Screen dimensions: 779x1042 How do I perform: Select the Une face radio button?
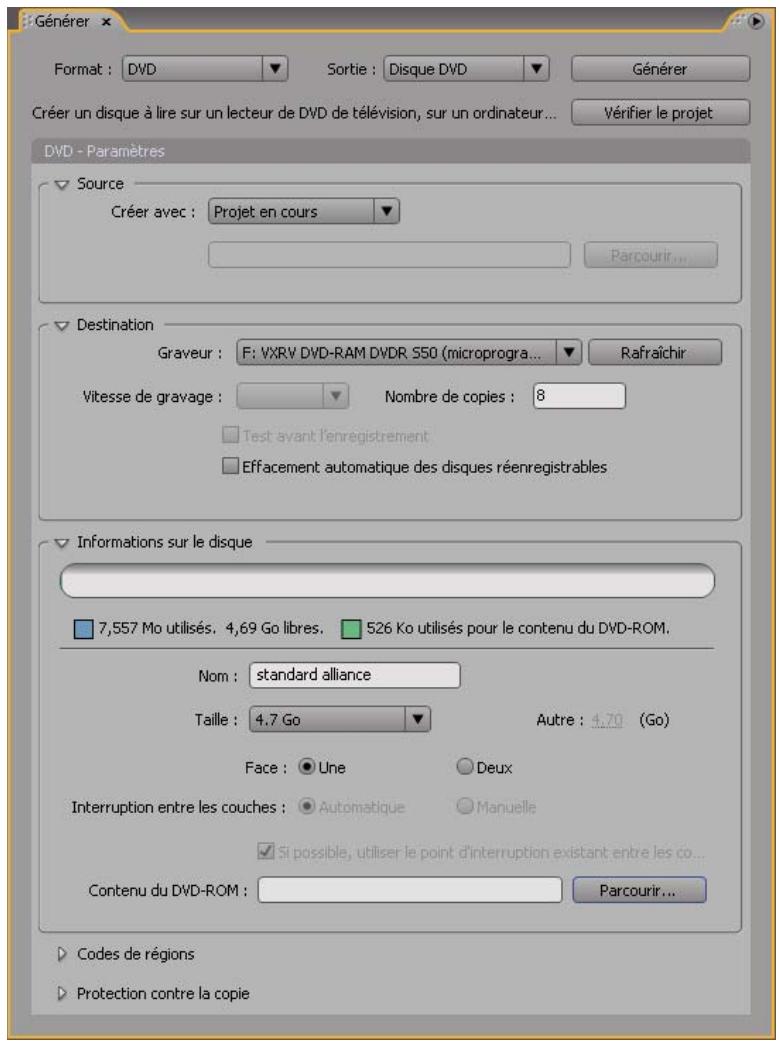pyautogui.click(x=306, y=768)
